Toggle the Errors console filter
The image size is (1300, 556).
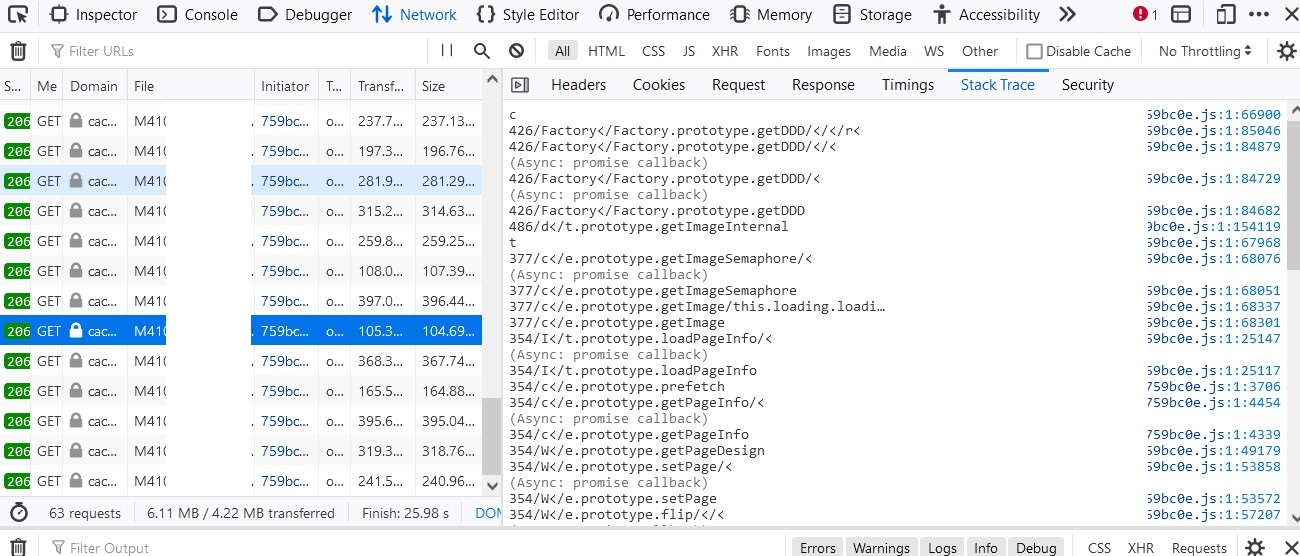click(817, 547)
